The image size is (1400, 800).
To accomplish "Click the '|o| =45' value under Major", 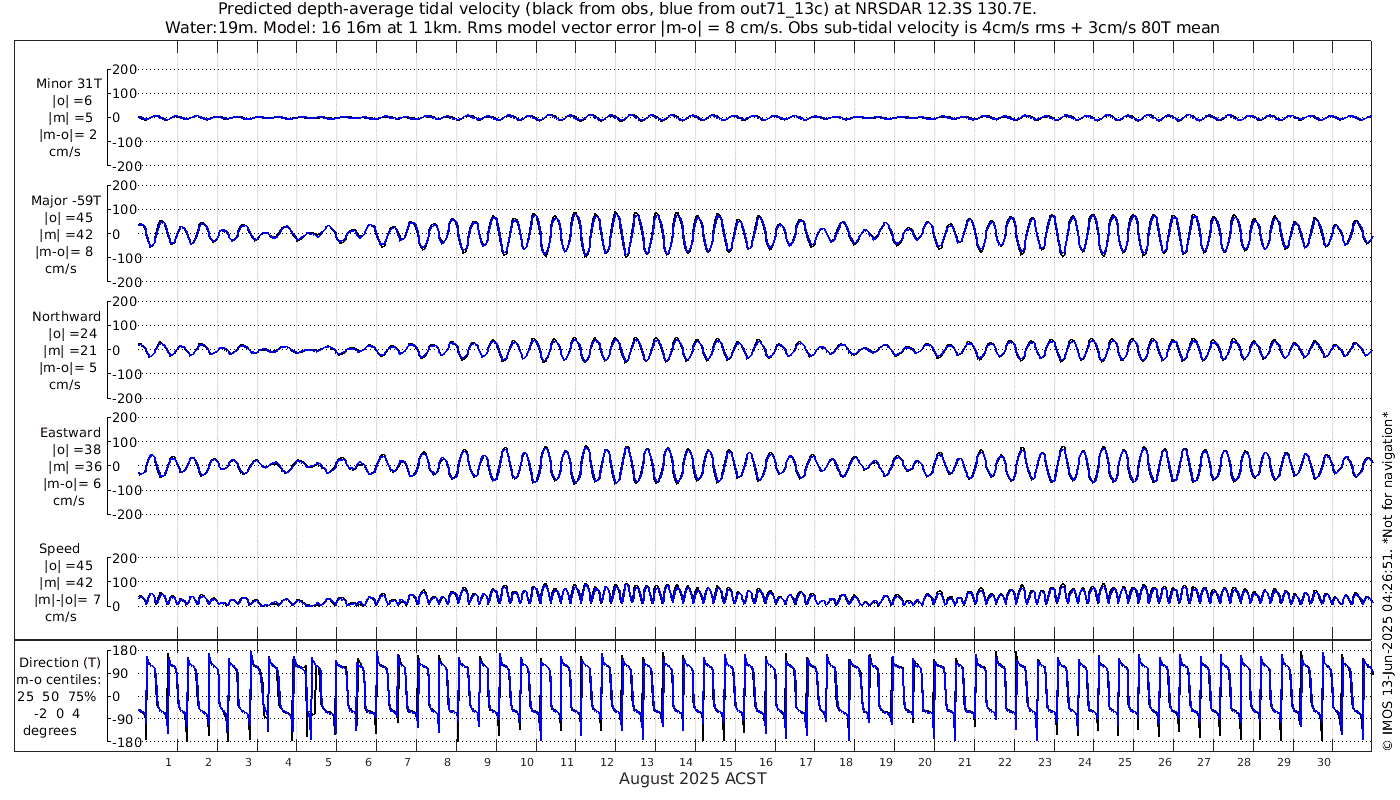I will click(68, 218).
